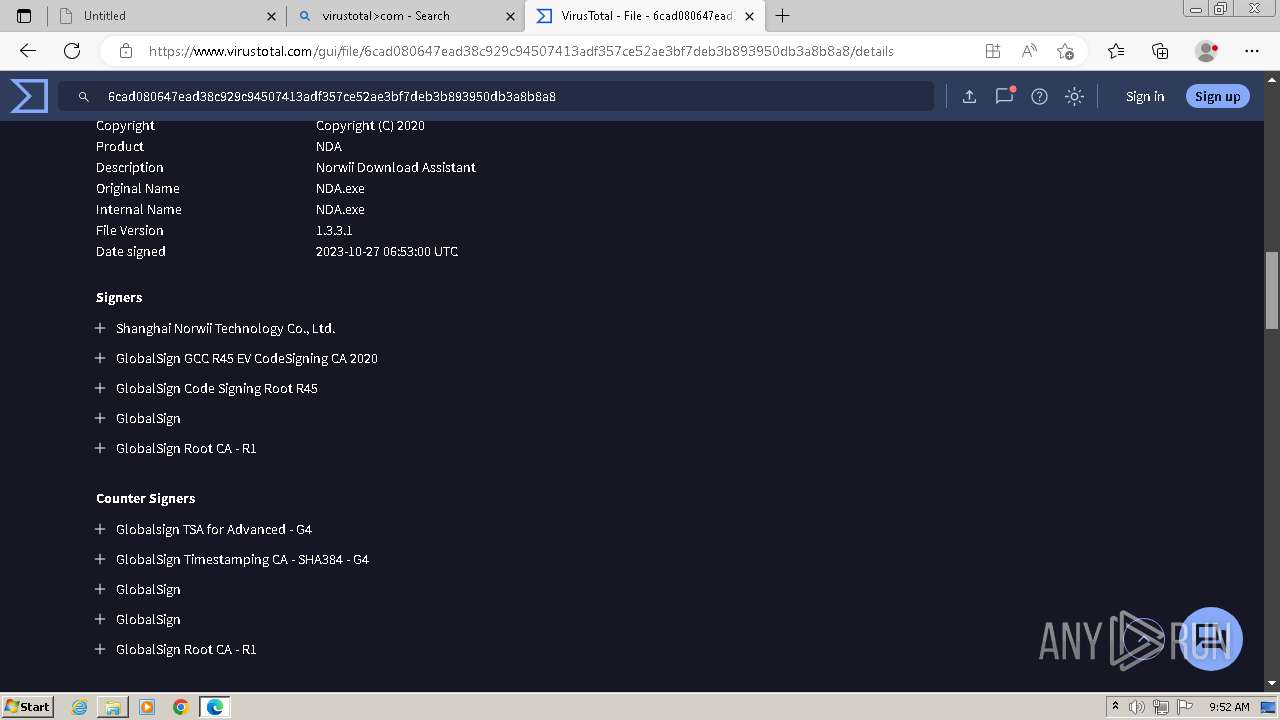Viewport: 1280px width, 720px height.
Task: Click the browser Back arrow
Action: pos(28,51)
